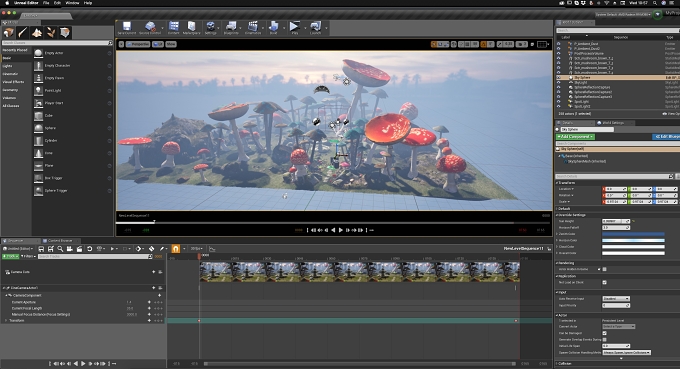680x369 pixels.
Task: Click the Cloud Color white swatch
Action: (x=633, y=247)
